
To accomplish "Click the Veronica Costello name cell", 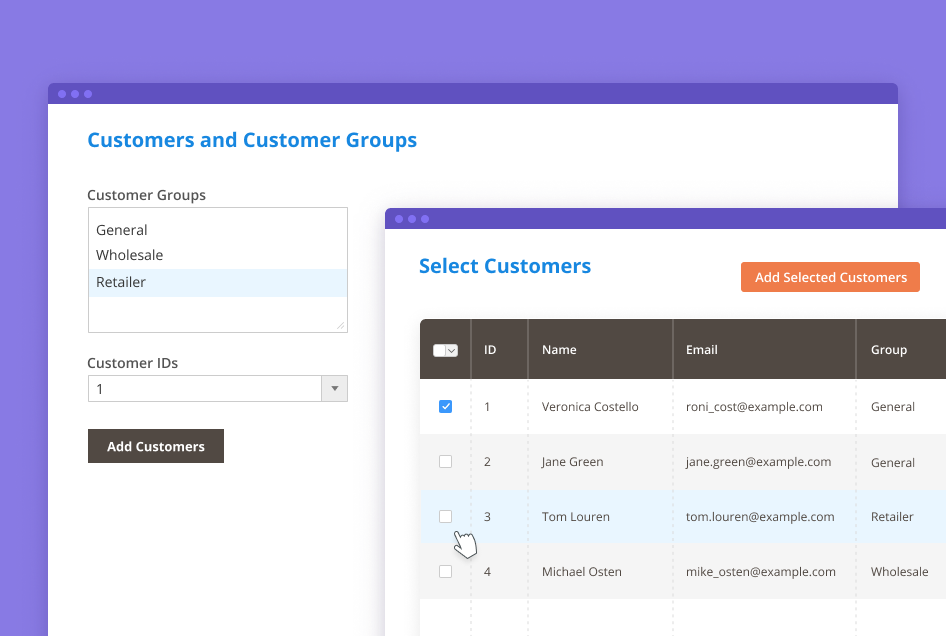I will (x=589, y=407).
